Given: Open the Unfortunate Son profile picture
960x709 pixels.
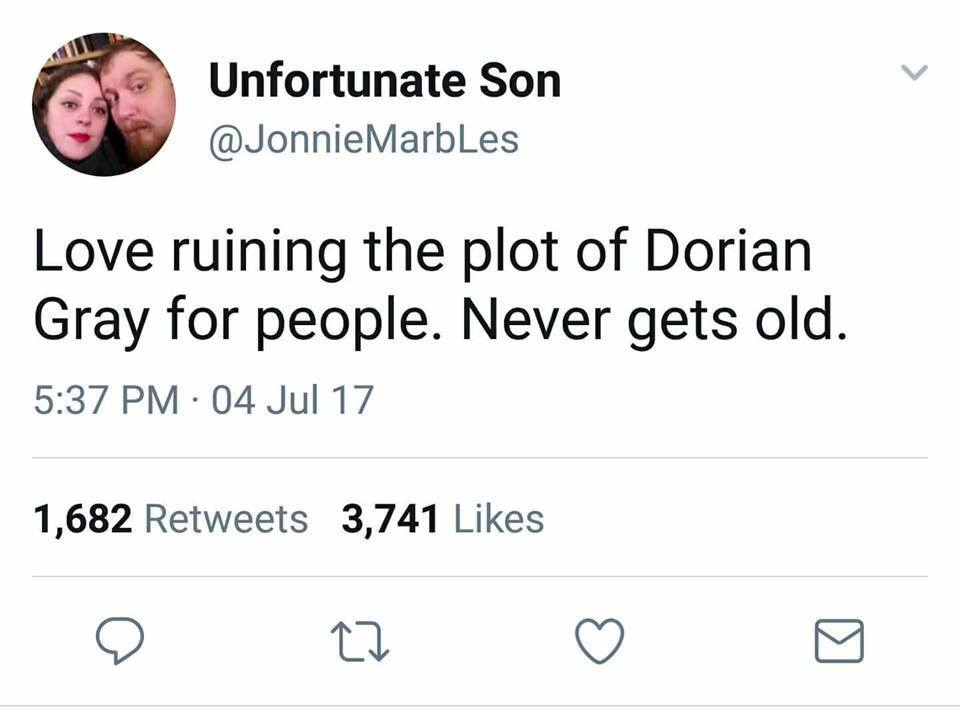Looking at the screenshot, I should click(x=104, y=104).
